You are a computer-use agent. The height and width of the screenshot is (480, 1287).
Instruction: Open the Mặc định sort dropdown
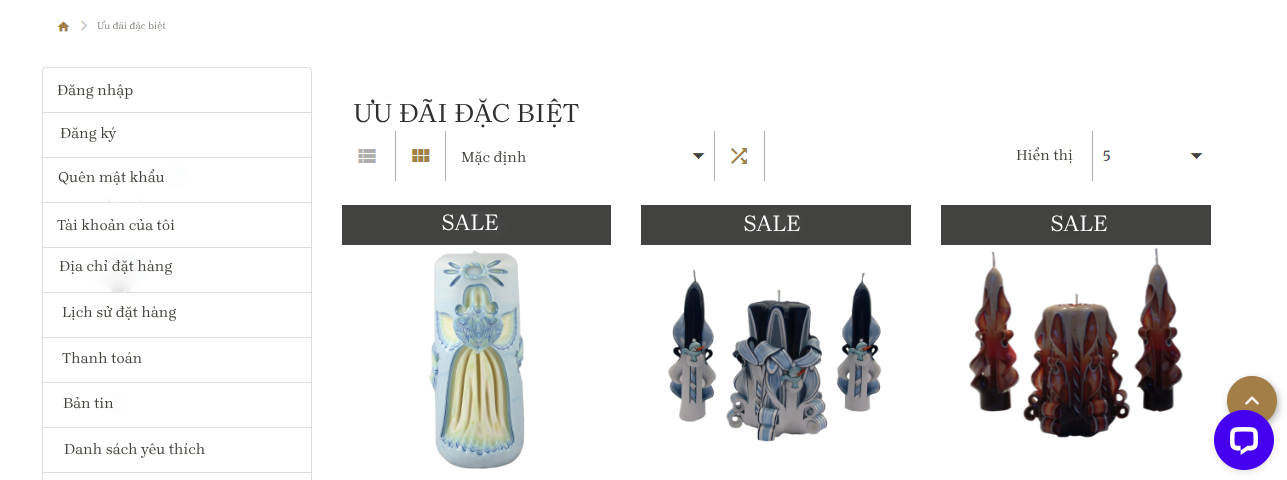582,156
